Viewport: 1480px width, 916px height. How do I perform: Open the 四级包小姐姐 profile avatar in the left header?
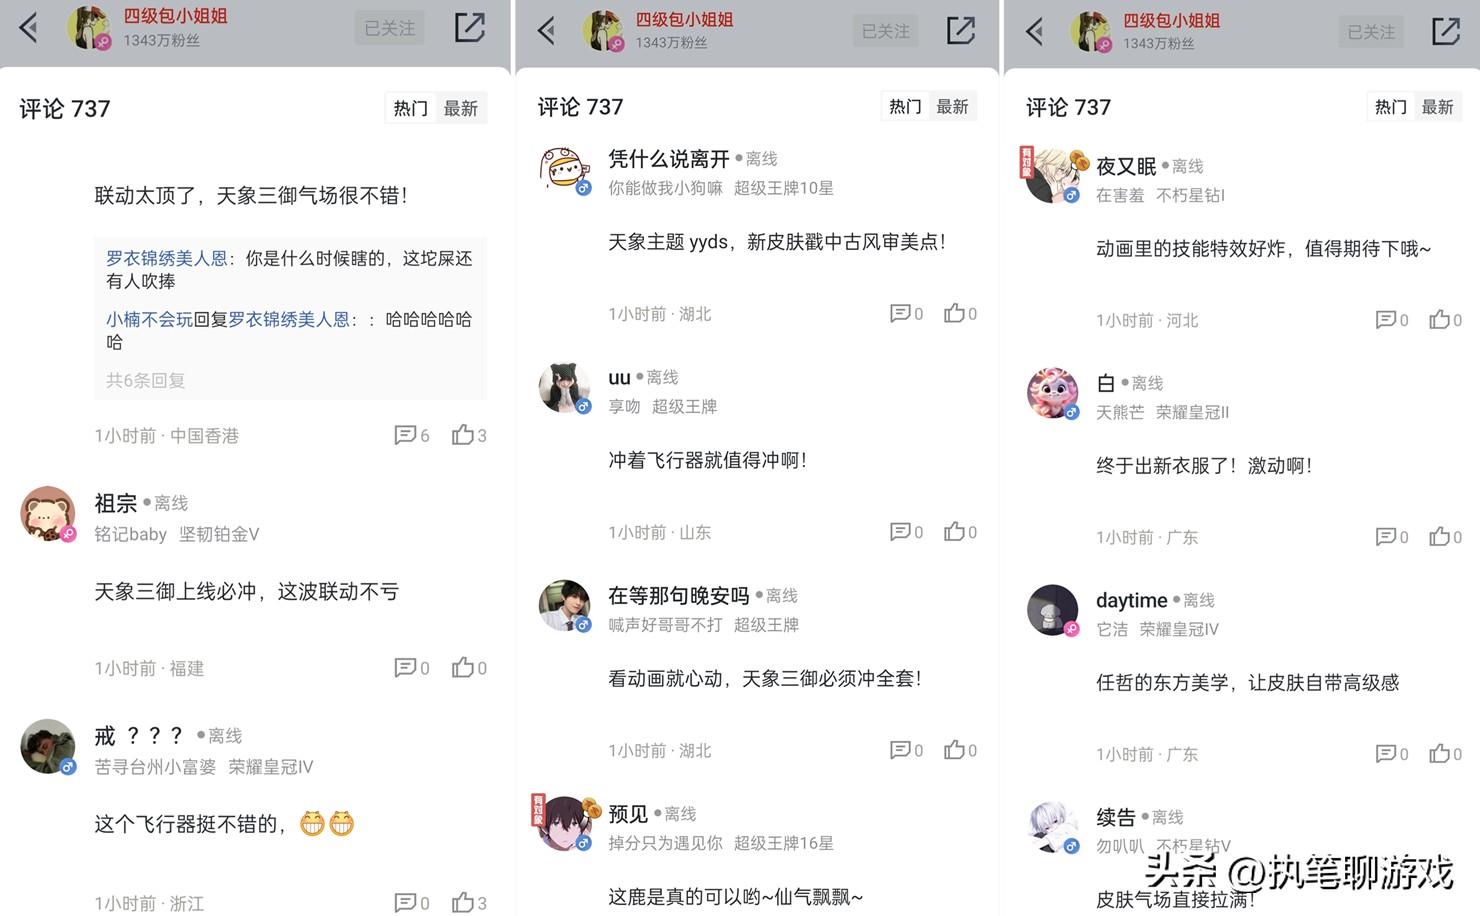pos(88,28)
